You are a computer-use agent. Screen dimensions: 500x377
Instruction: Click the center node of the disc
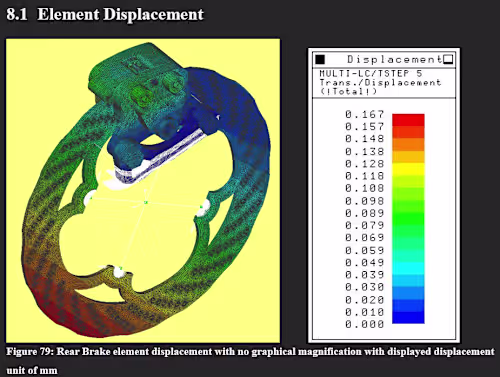[x=146, y=202]
